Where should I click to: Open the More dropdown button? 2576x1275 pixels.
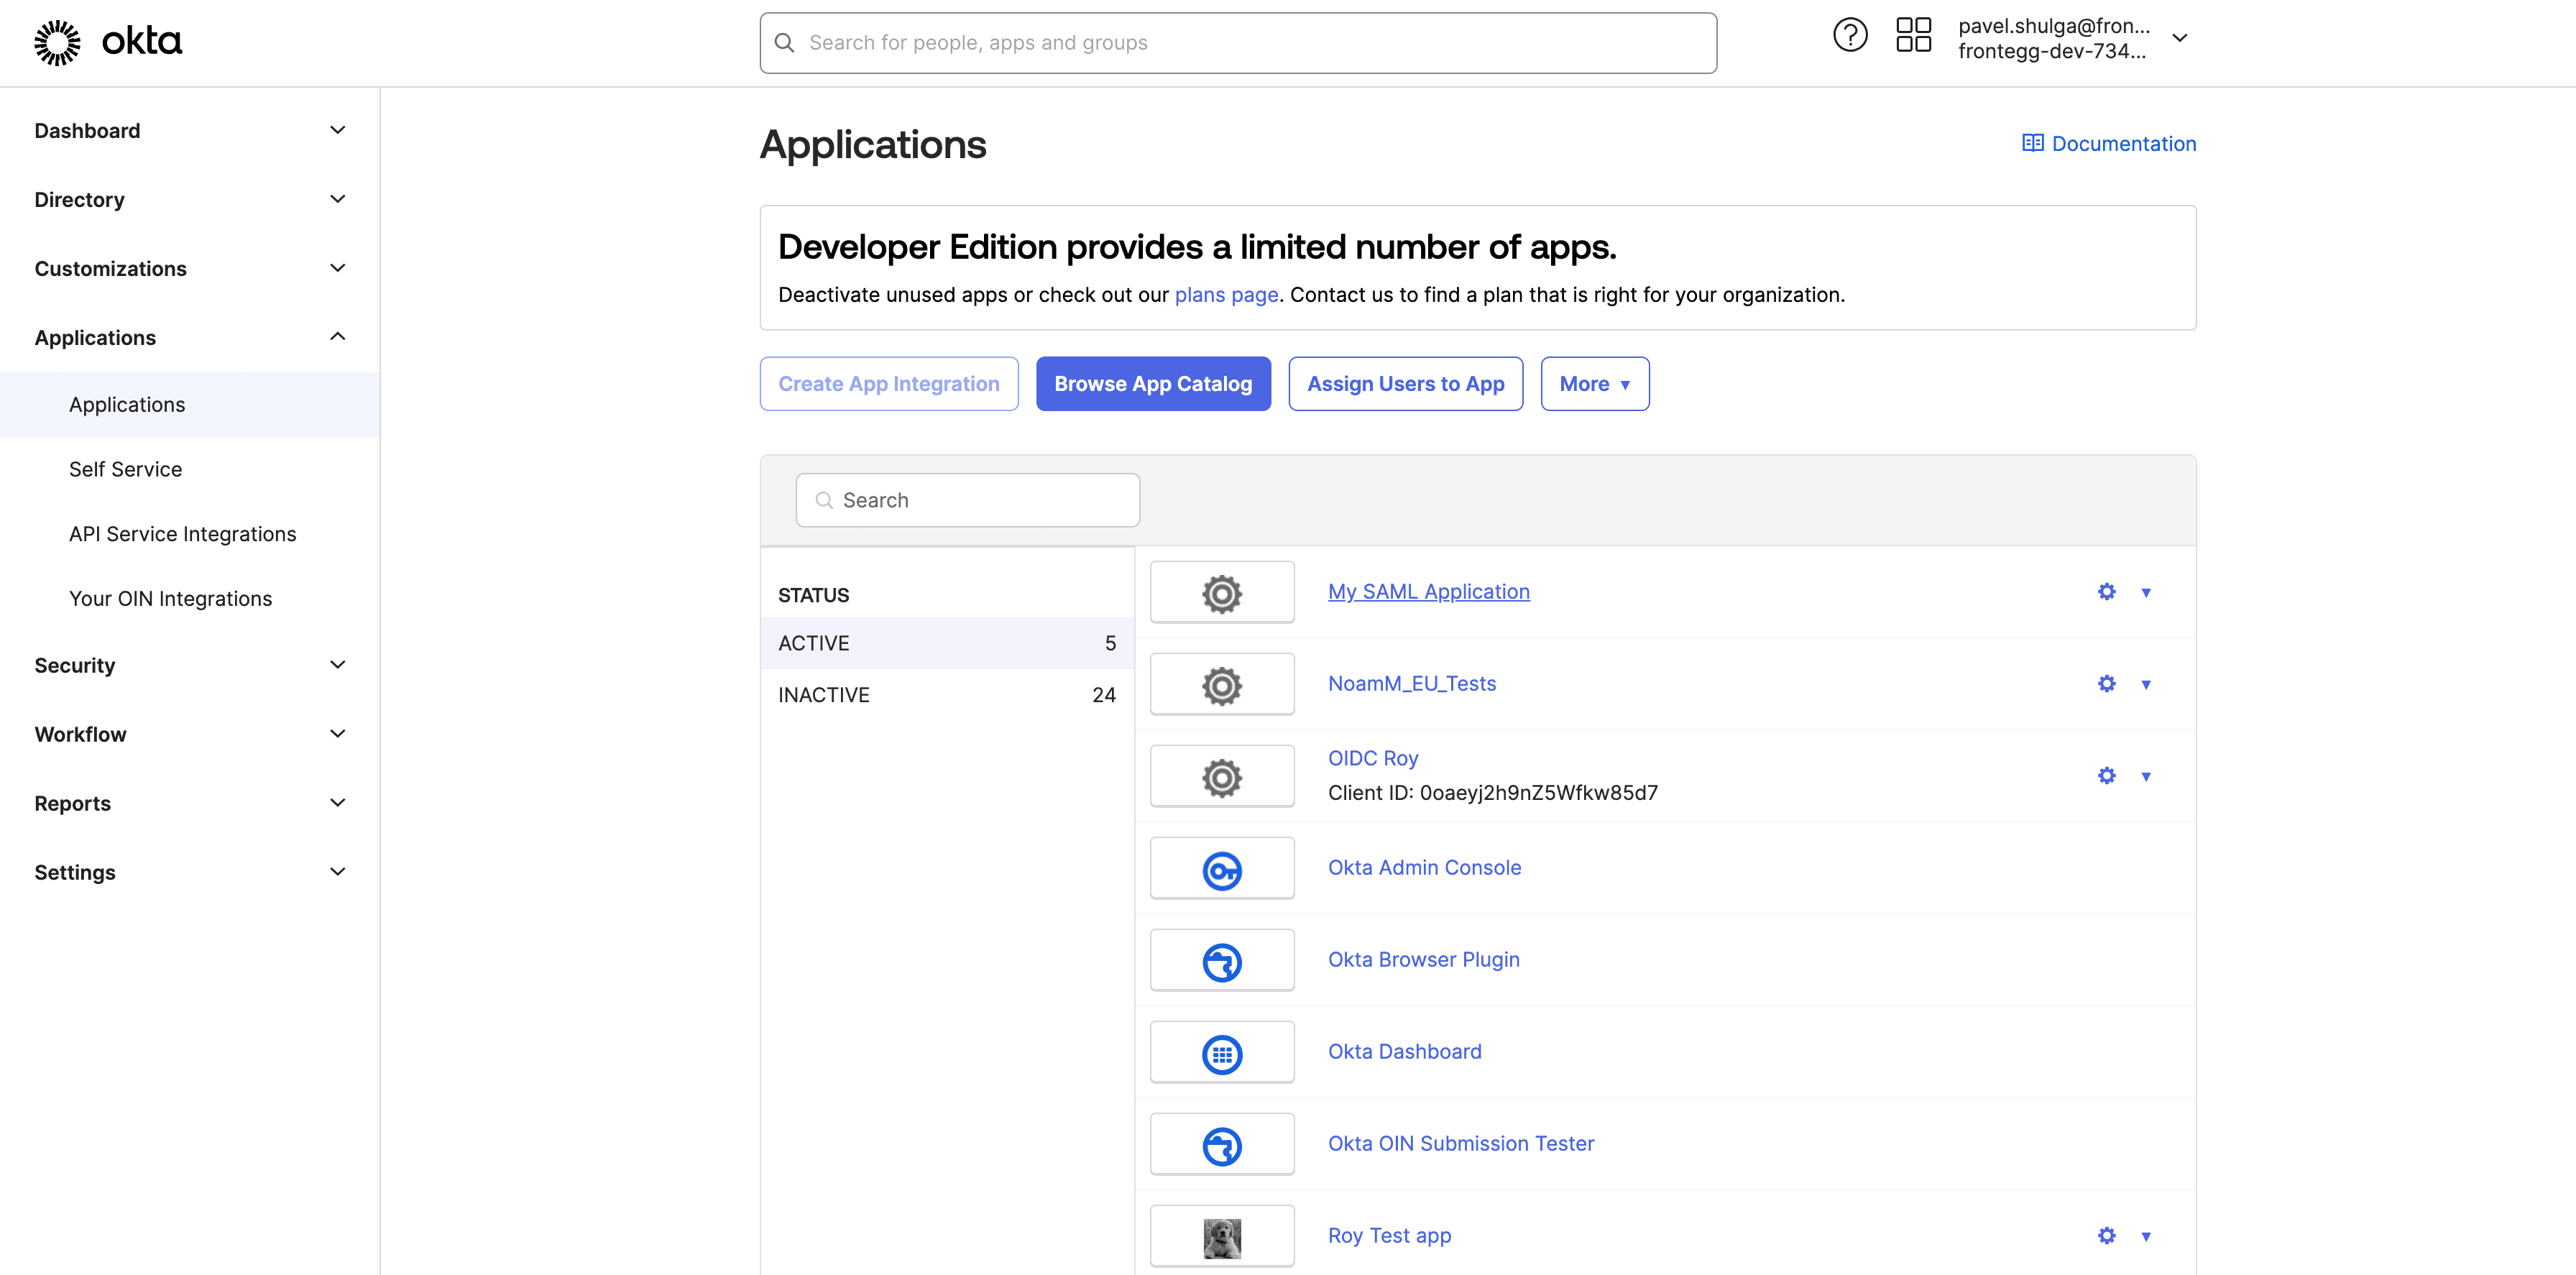click(x=1594, y=384)
